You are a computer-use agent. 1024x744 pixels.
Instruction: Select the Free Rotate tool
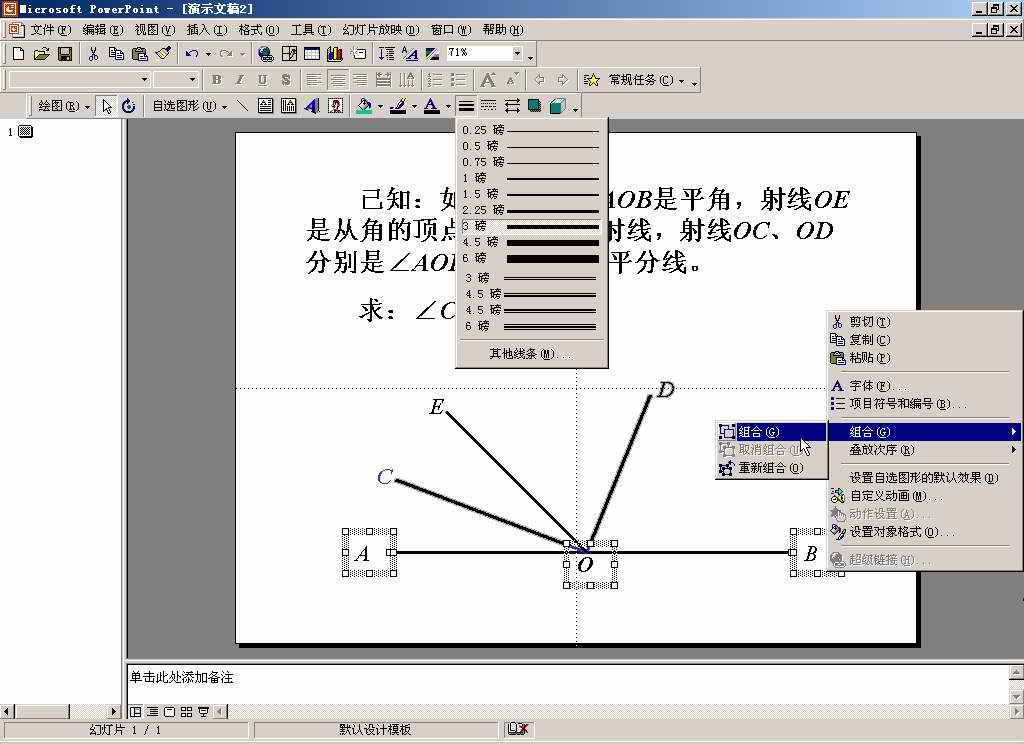128,106
